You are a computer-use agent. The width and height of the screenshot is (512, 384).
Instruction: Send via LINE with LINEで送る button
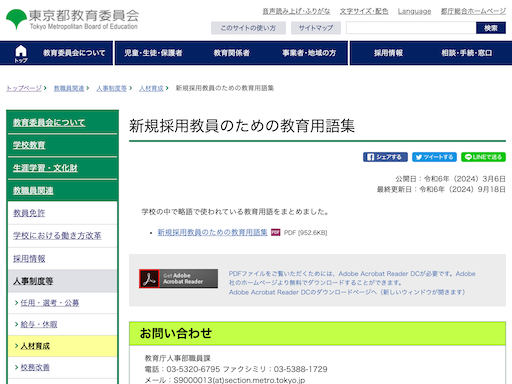(x=483, y=157)
